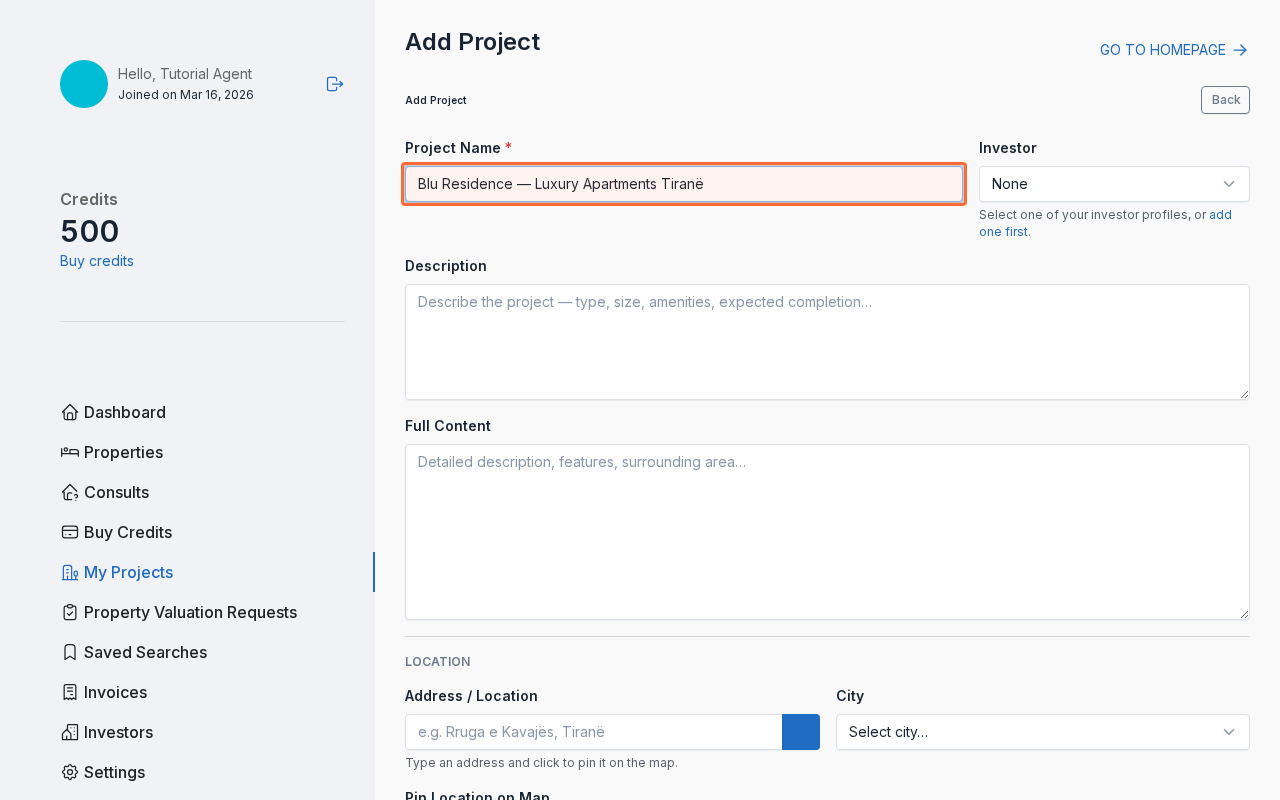Click the Back button
The width and height of the screenshot is (1280, 800).
coord(1225,100)
